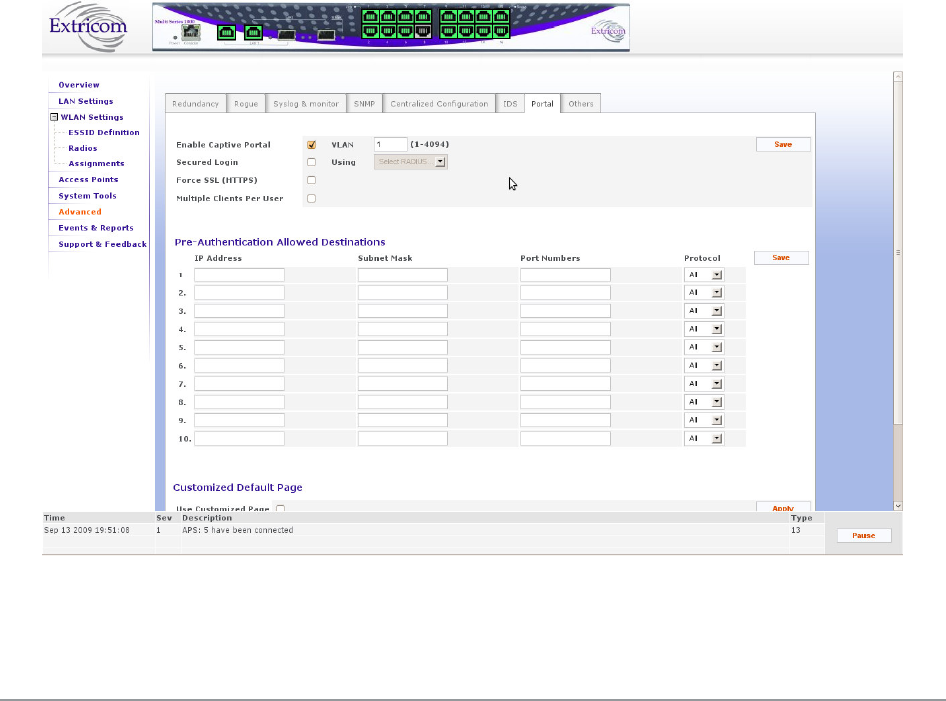Open the Assignments page
The width and height of the screenshot is (946, 701).
97,163
